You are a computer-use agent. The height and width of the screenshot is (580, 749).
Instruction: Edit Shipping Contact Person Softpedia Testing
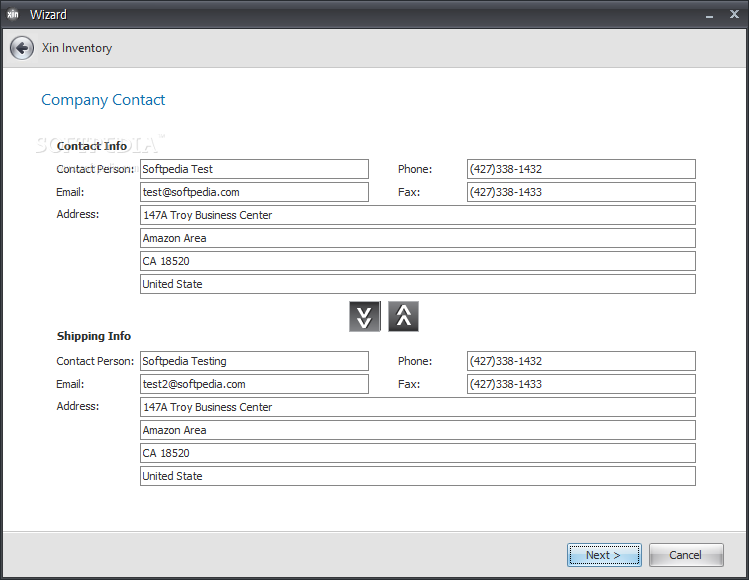254,361
